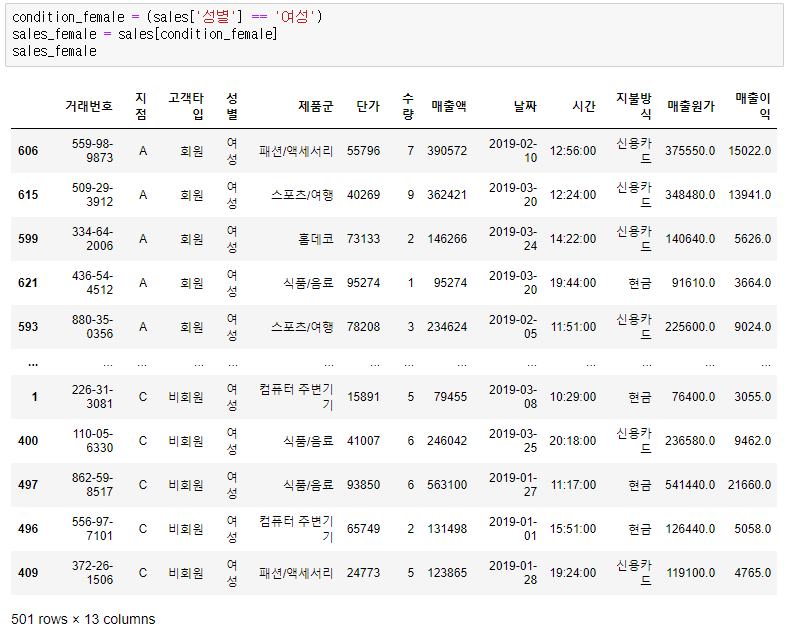
Task: Click profit value 9462.0
Action: click(753, 441)
